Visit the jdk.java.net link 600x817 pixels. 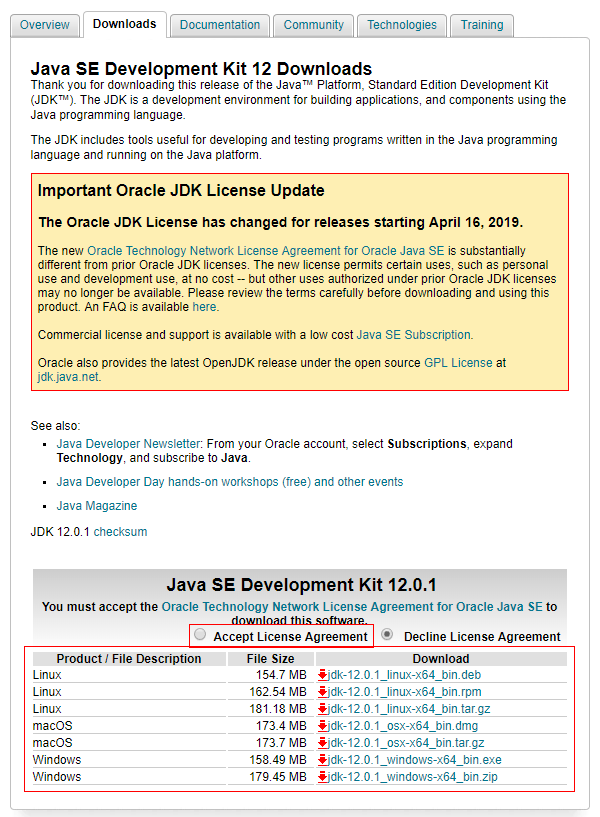[x=68, y=377]
